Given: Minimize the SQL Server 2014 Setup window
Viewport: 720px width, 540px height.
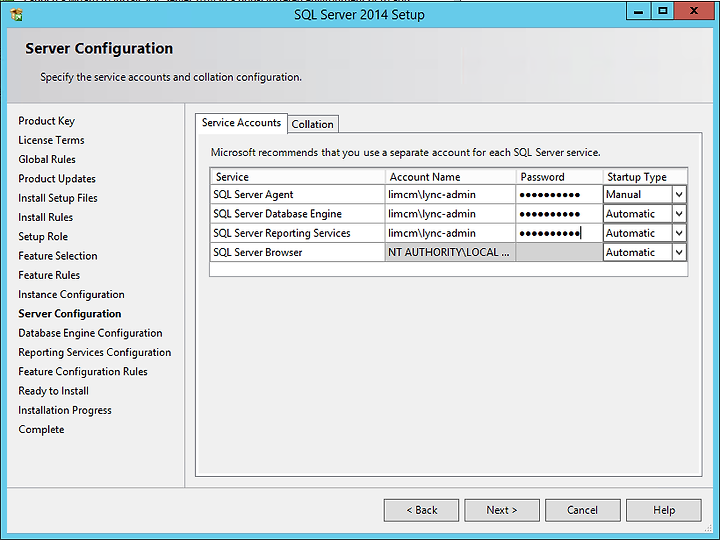Looking at the screenshot, I should point(638,11).
